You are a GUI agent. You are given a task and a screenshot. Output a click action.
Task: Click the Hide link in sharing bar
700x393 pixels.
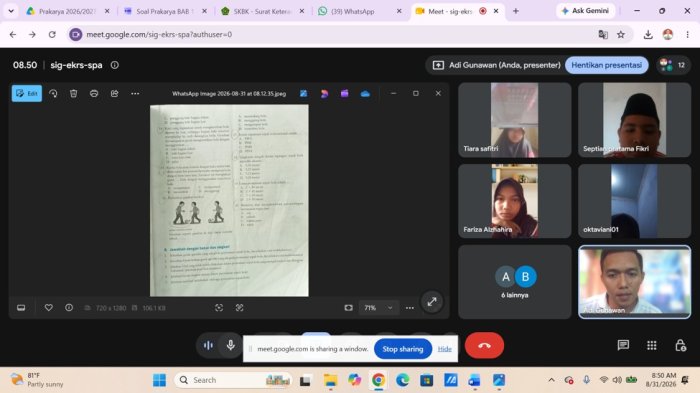pyautogui.click(x=444, y=349)
